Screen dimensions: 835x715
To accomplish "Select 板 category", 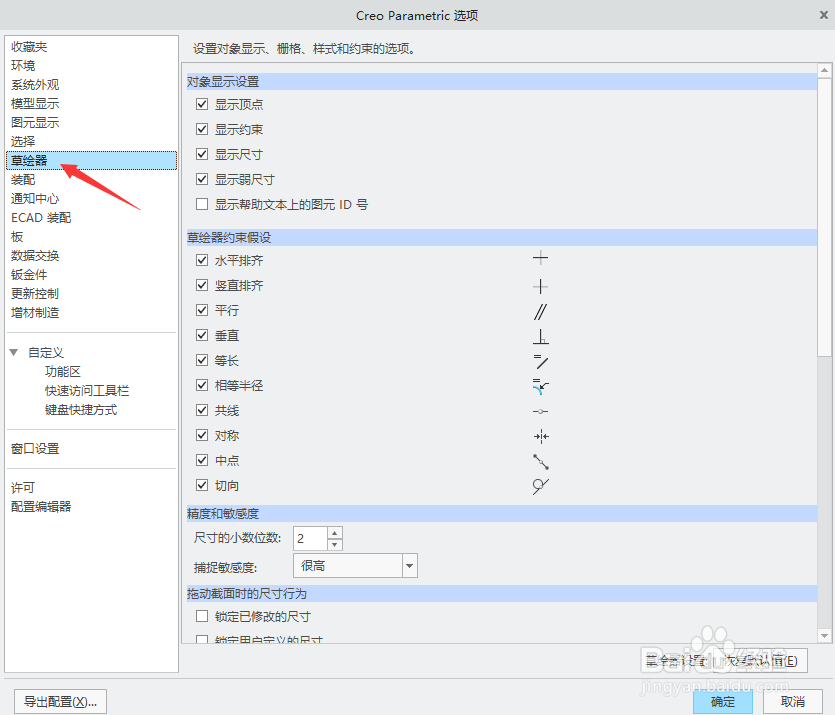I will [17, 236].
